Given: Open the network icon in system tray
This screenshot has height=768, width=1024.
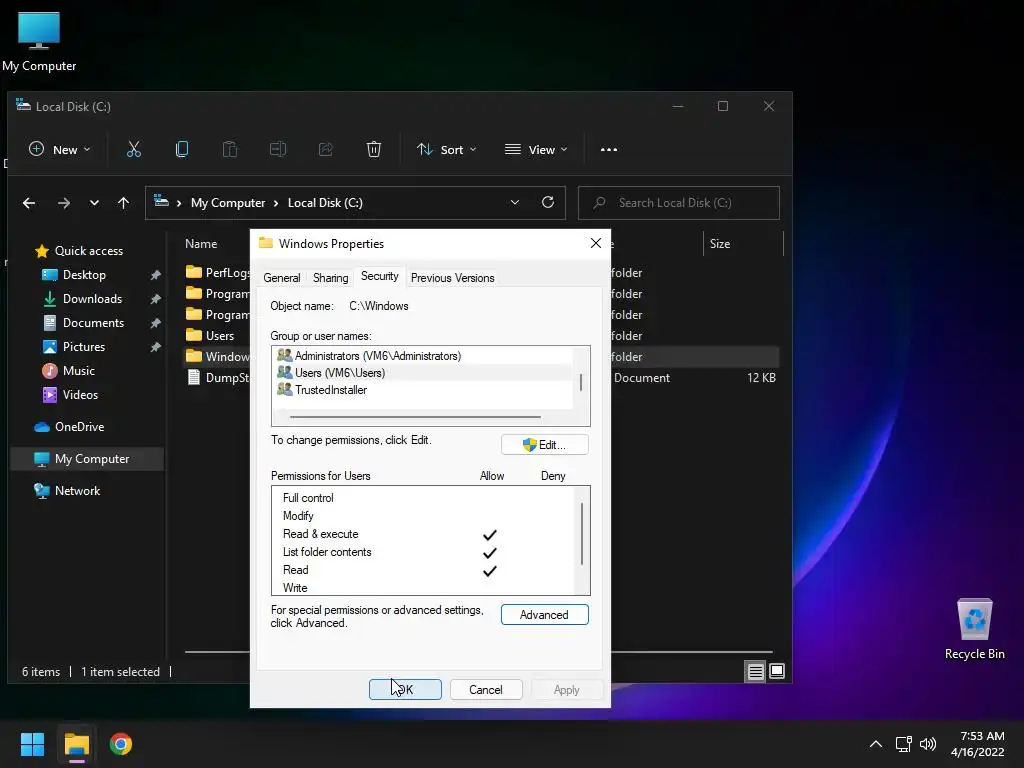Looking at the screenshot, I should 903,744.
